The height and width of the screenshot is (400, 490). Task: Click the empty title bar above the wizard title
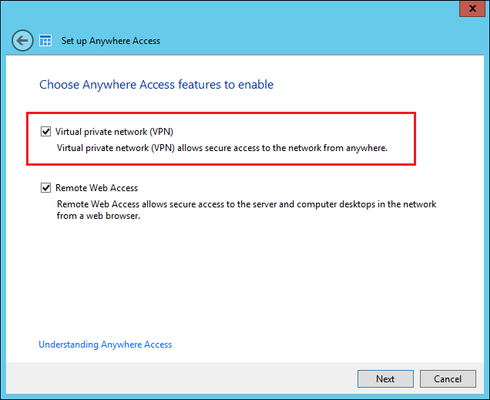pyautogui.click(x=233, y=13)
